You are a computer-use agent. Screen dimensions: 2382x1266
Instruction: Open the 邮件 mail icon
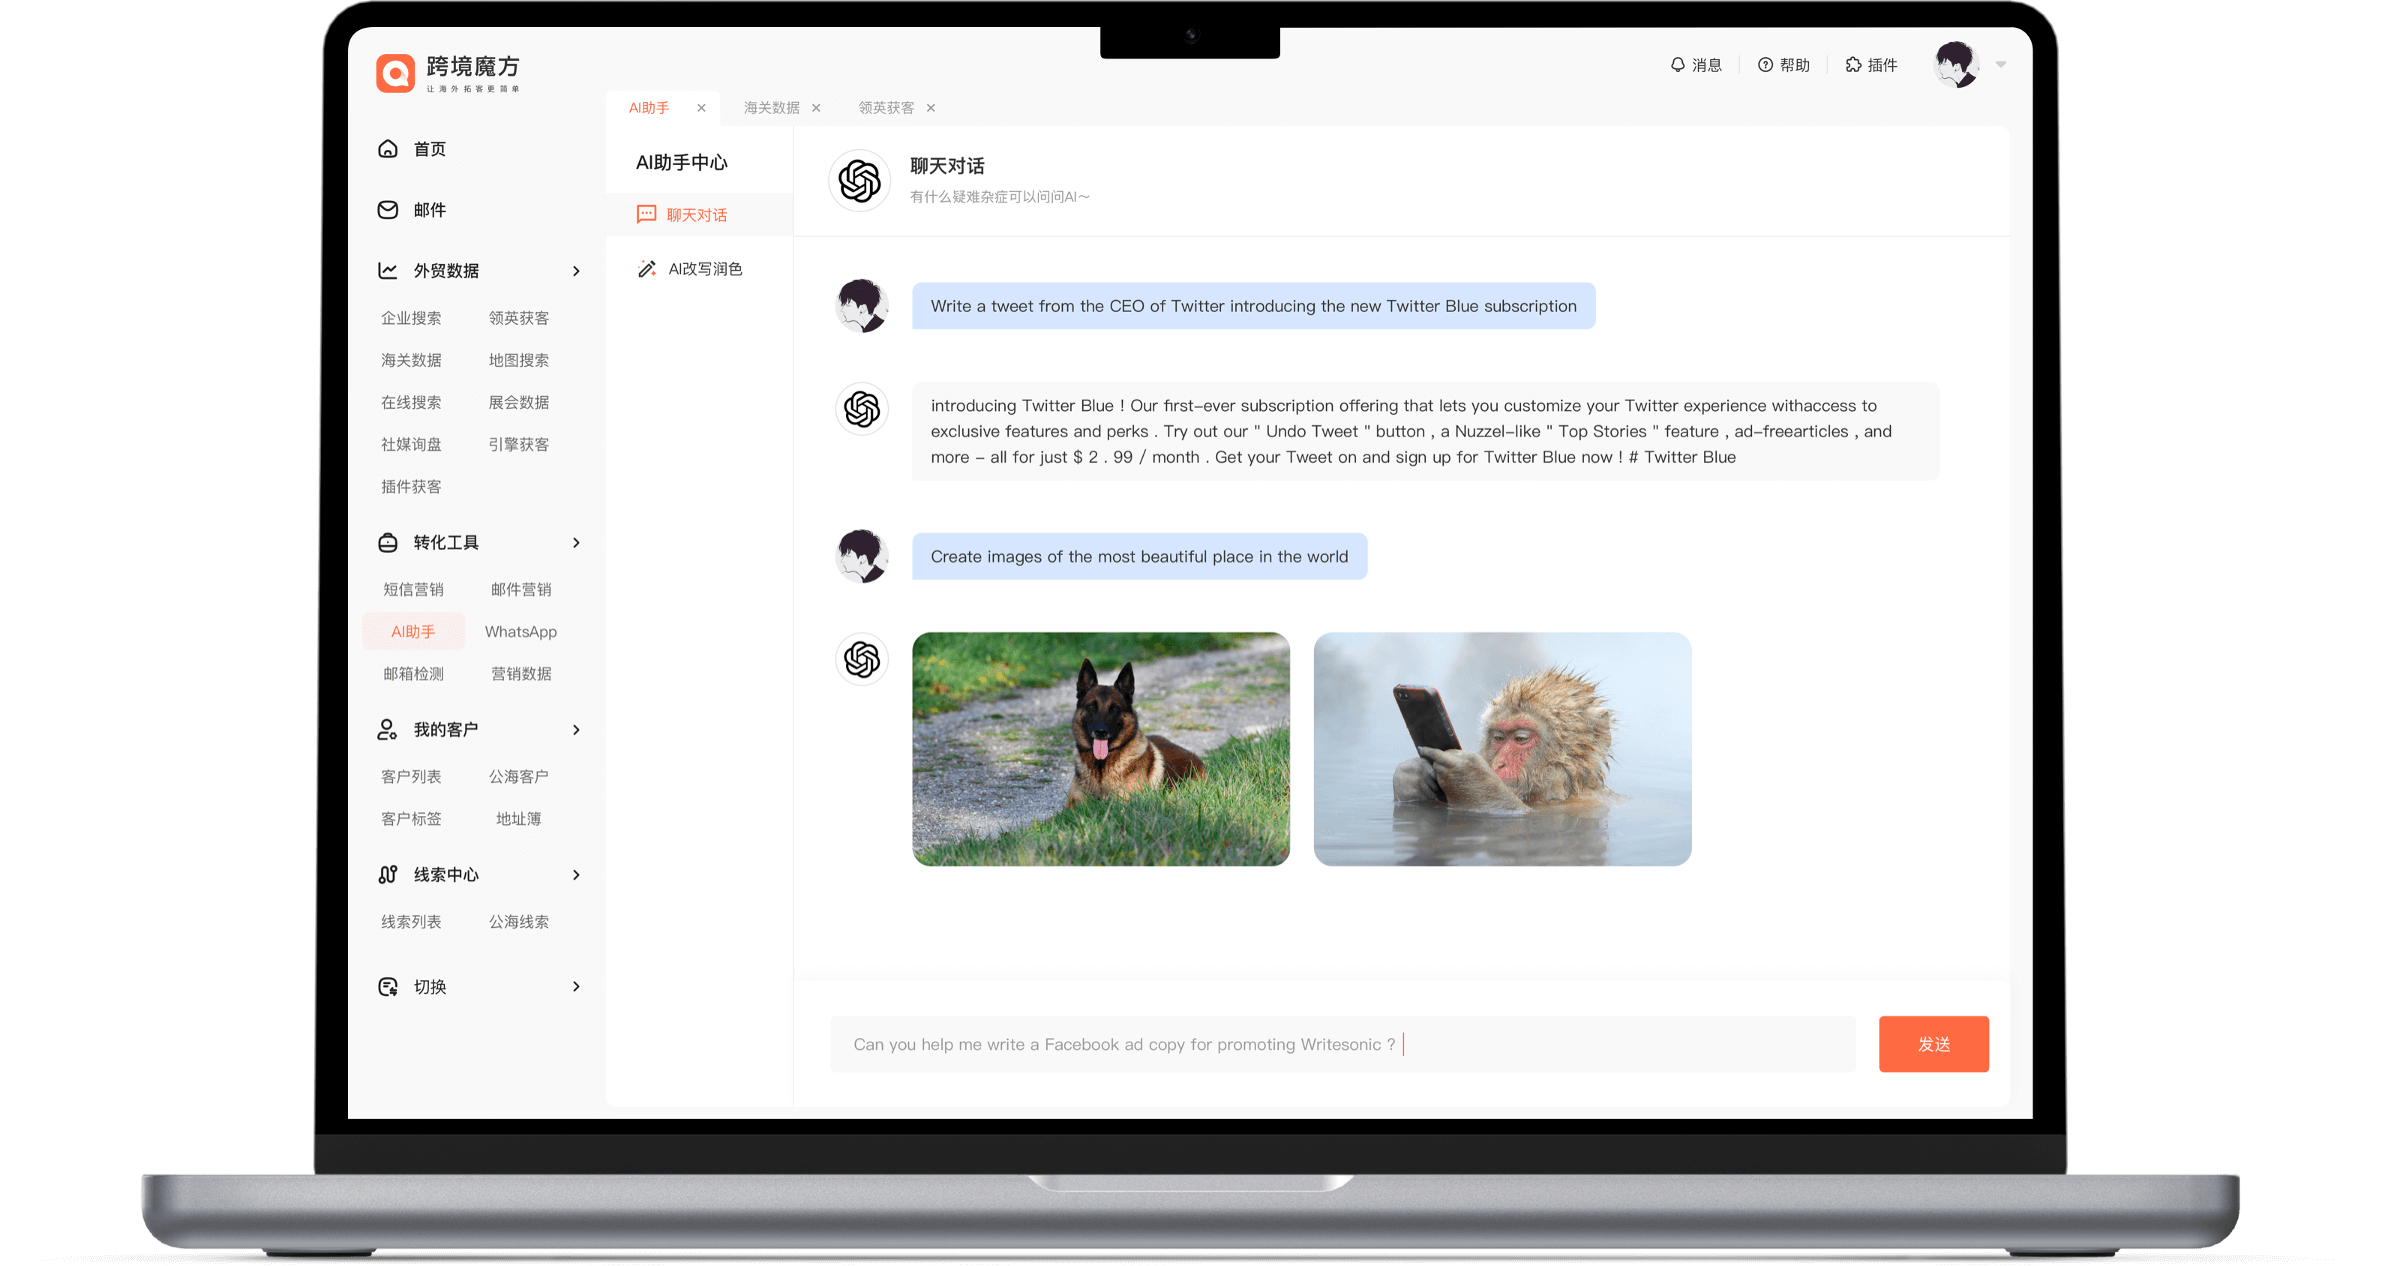tap(388, 210)
